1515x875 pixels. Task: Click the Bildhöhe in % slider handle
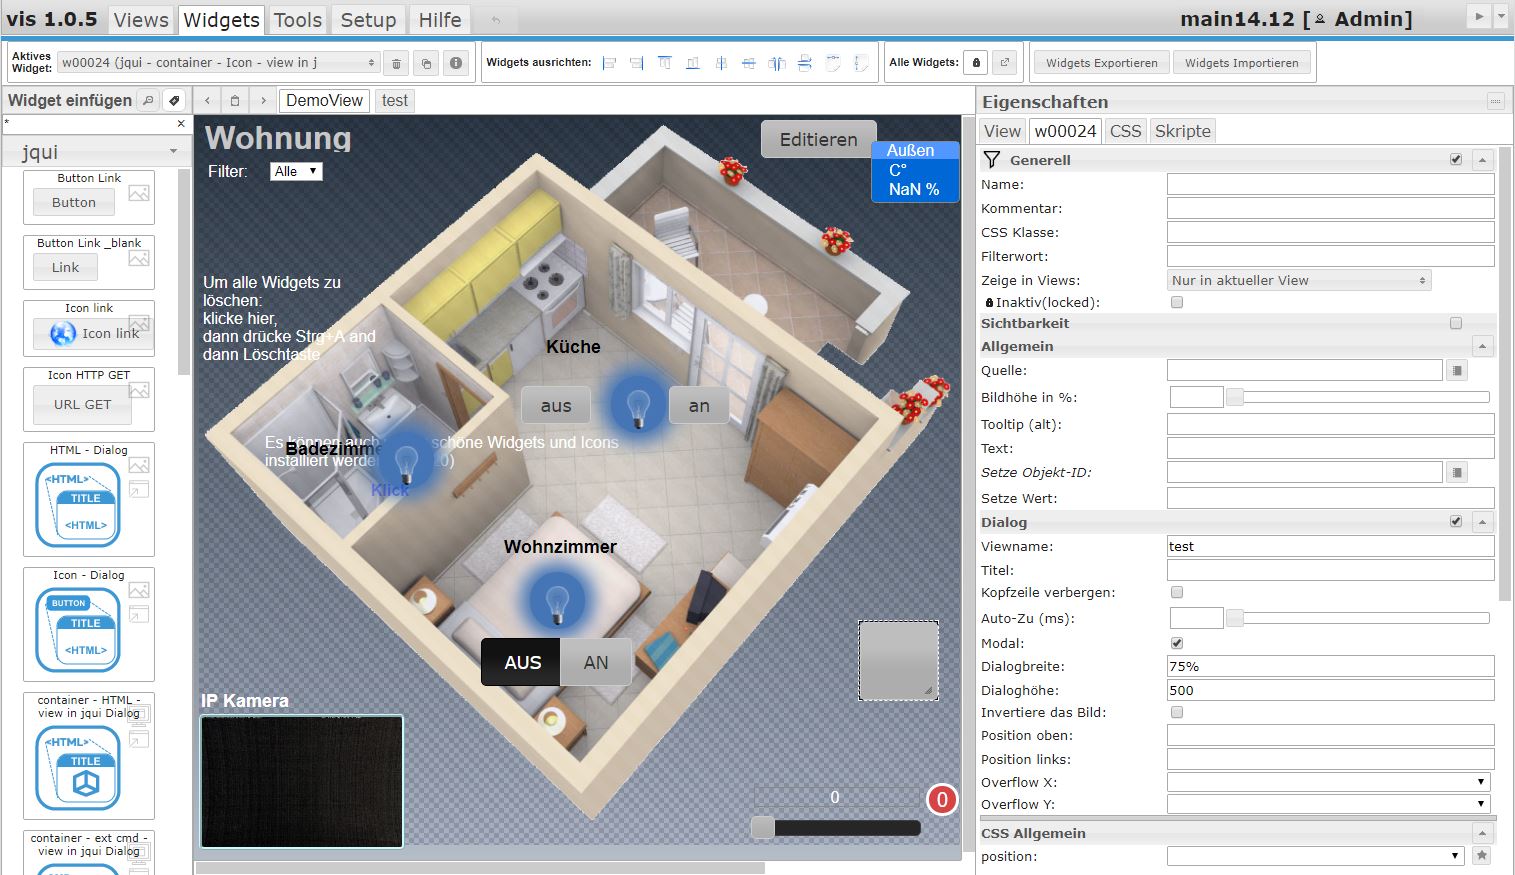1235,397
